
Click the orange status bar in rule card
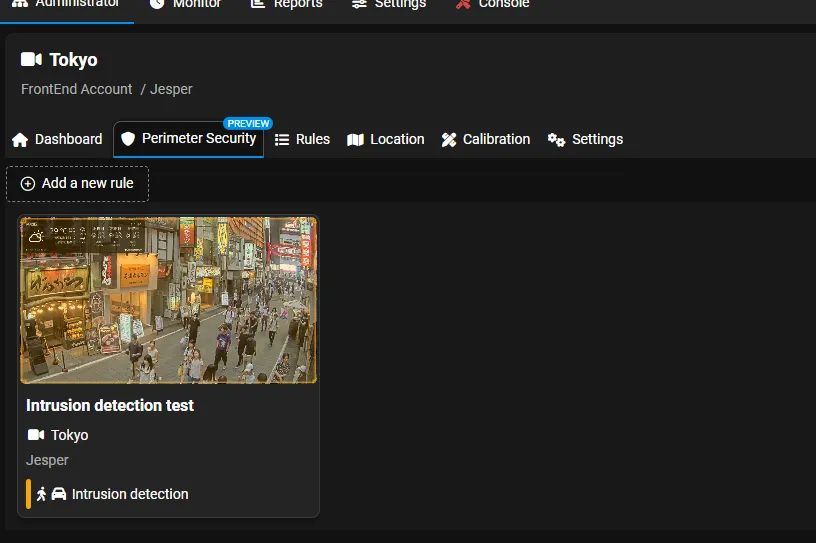pos(28,494)
